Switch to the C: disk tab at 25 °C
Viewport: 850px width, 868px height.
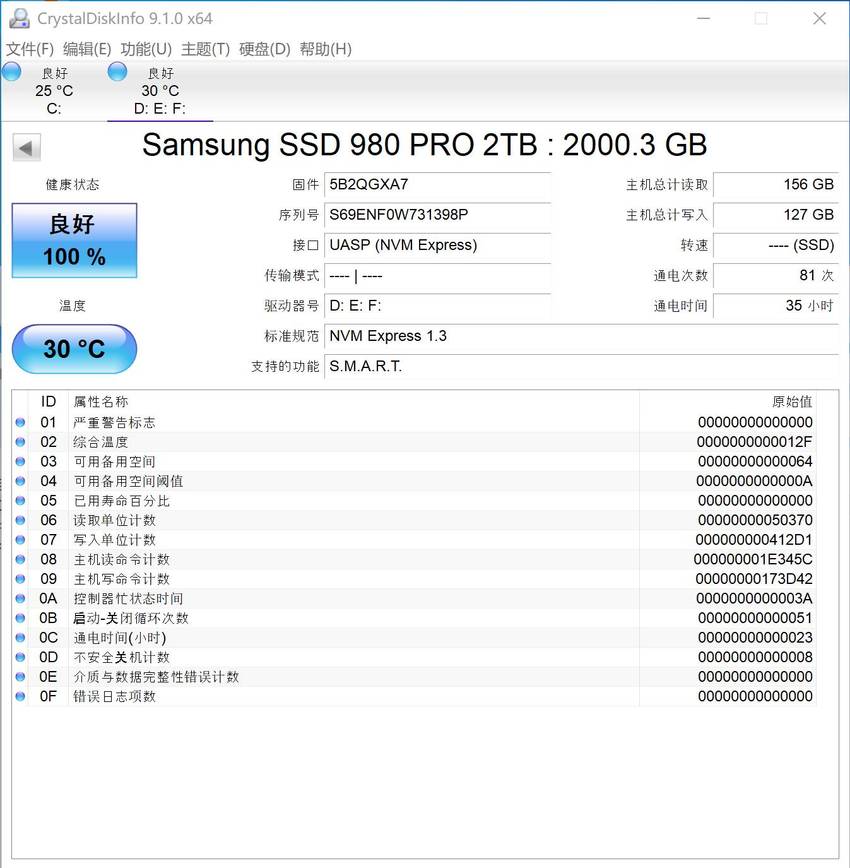(54, 91)
